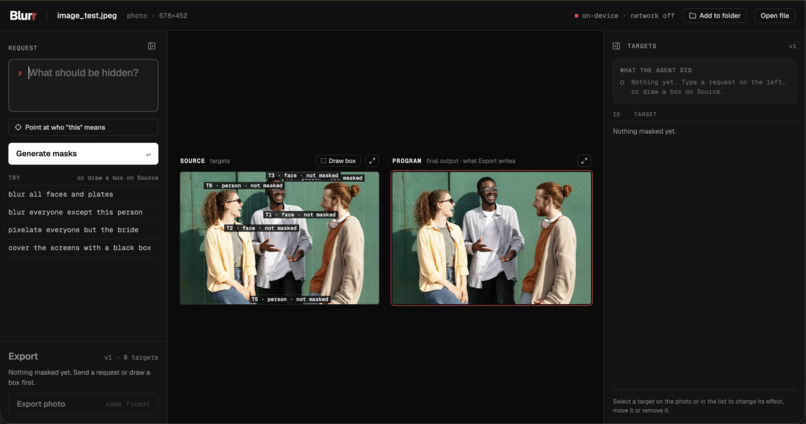Click the red prompt chevron in request box
806x424 pixels.
coord(20,73)
